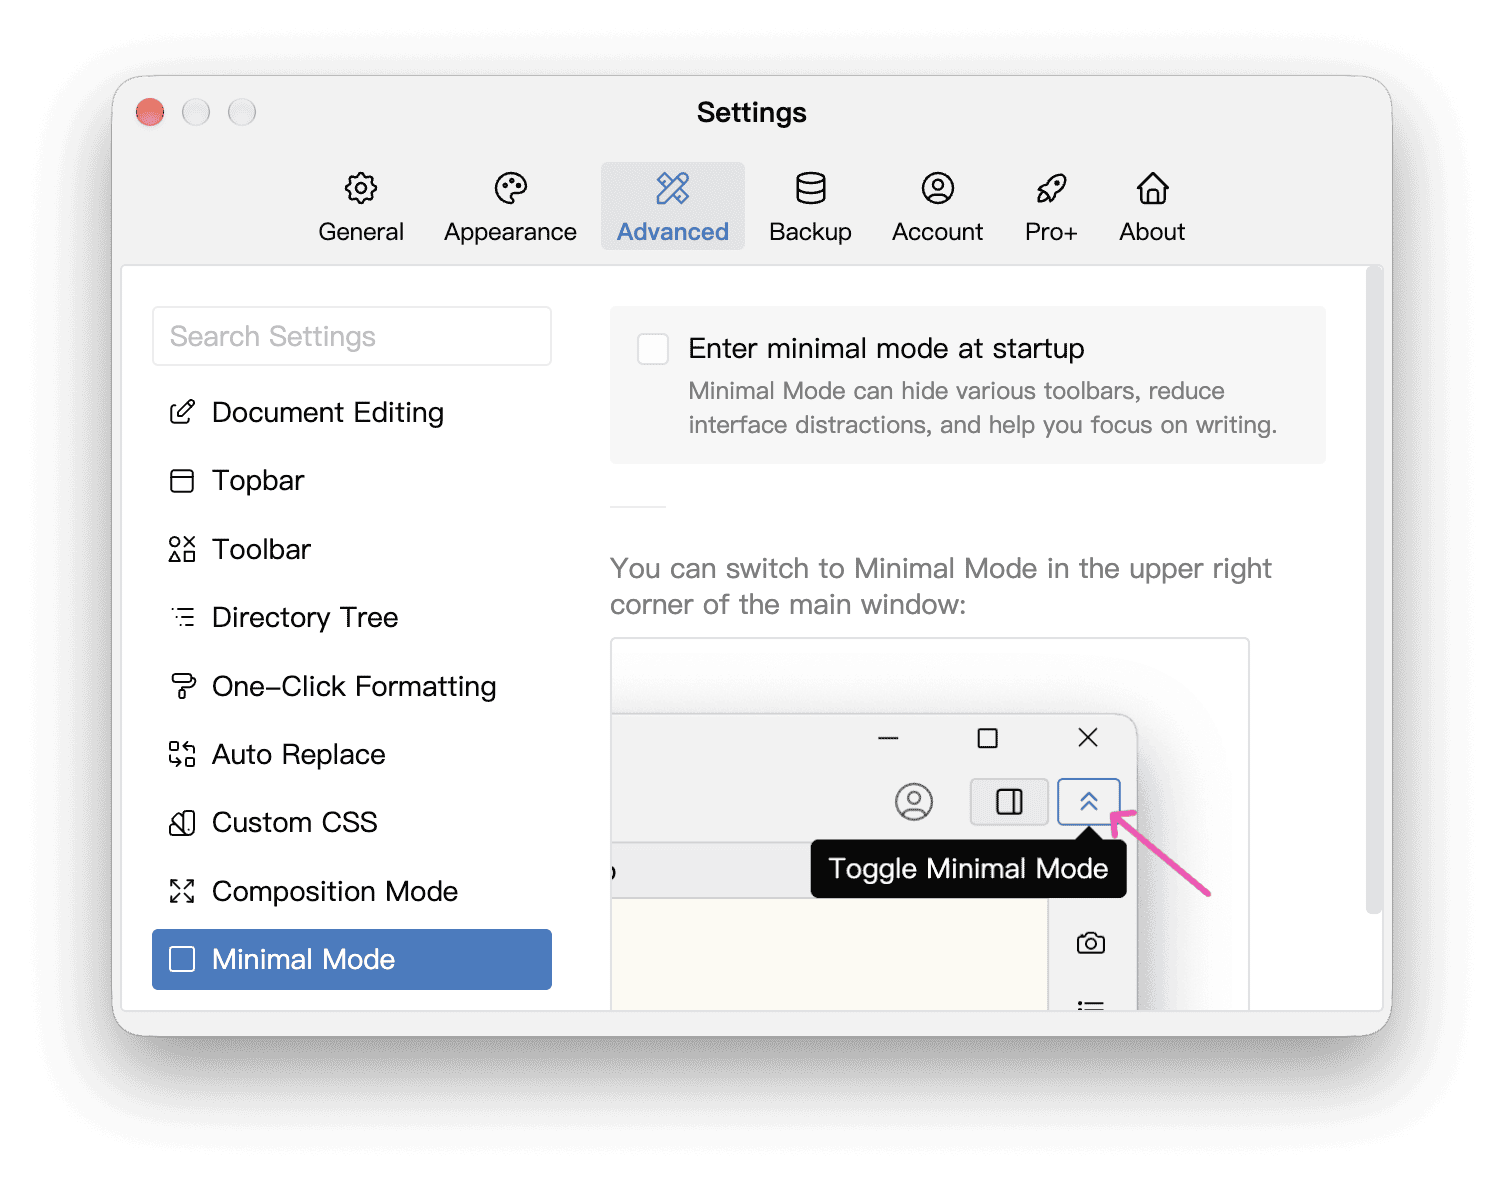Select the Advanced tab

pyautogui.click(x=673, y=207)
